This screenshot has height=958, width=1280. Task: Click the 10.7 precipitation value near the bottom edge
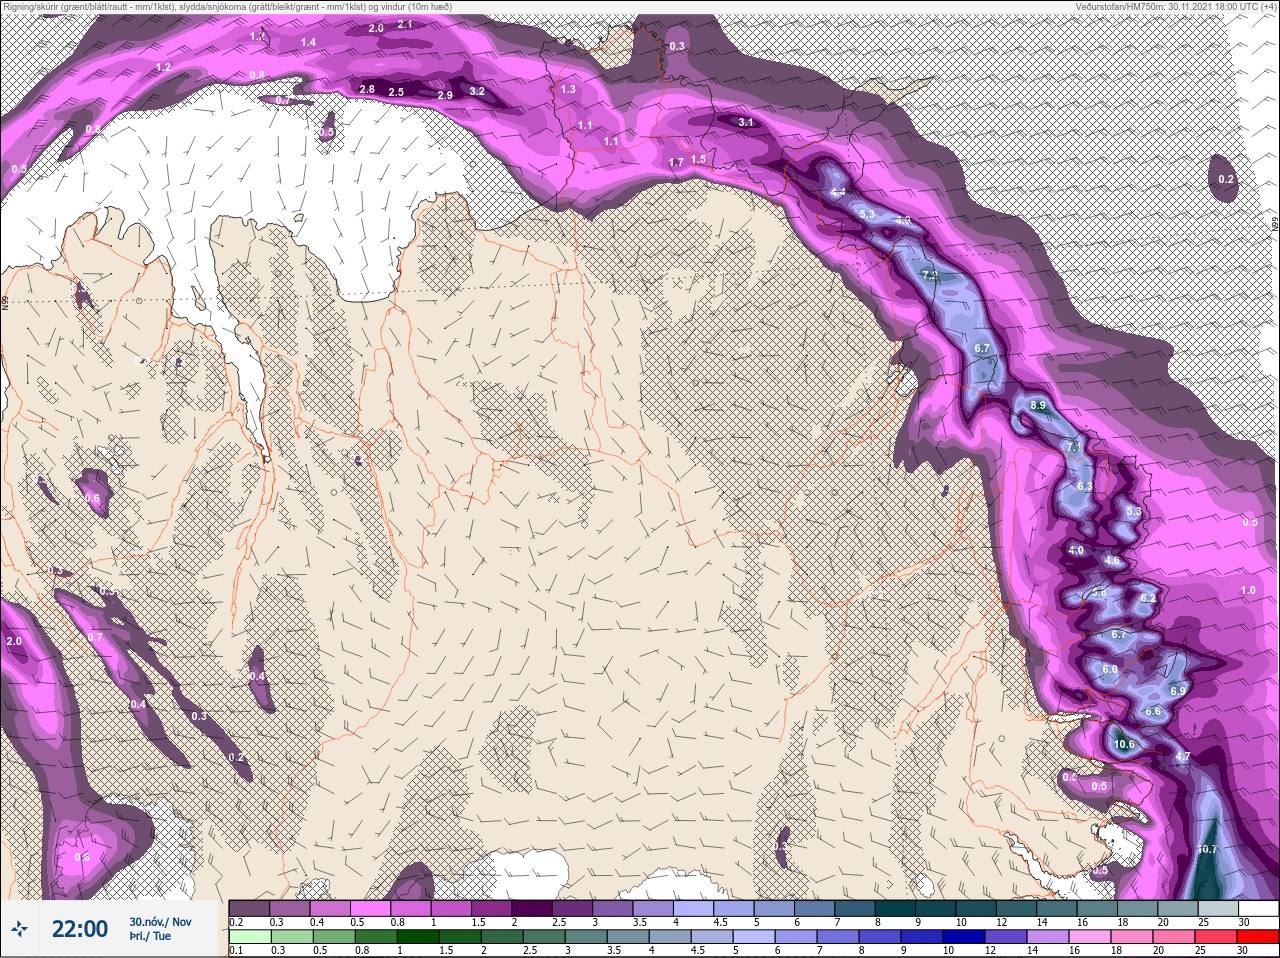[x=1206, y=849]
